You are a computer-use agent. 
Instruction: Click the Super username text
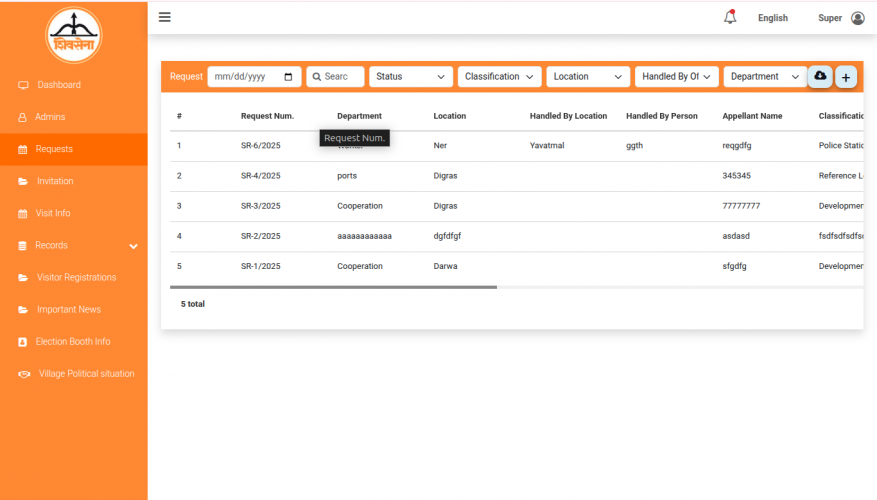829,18
